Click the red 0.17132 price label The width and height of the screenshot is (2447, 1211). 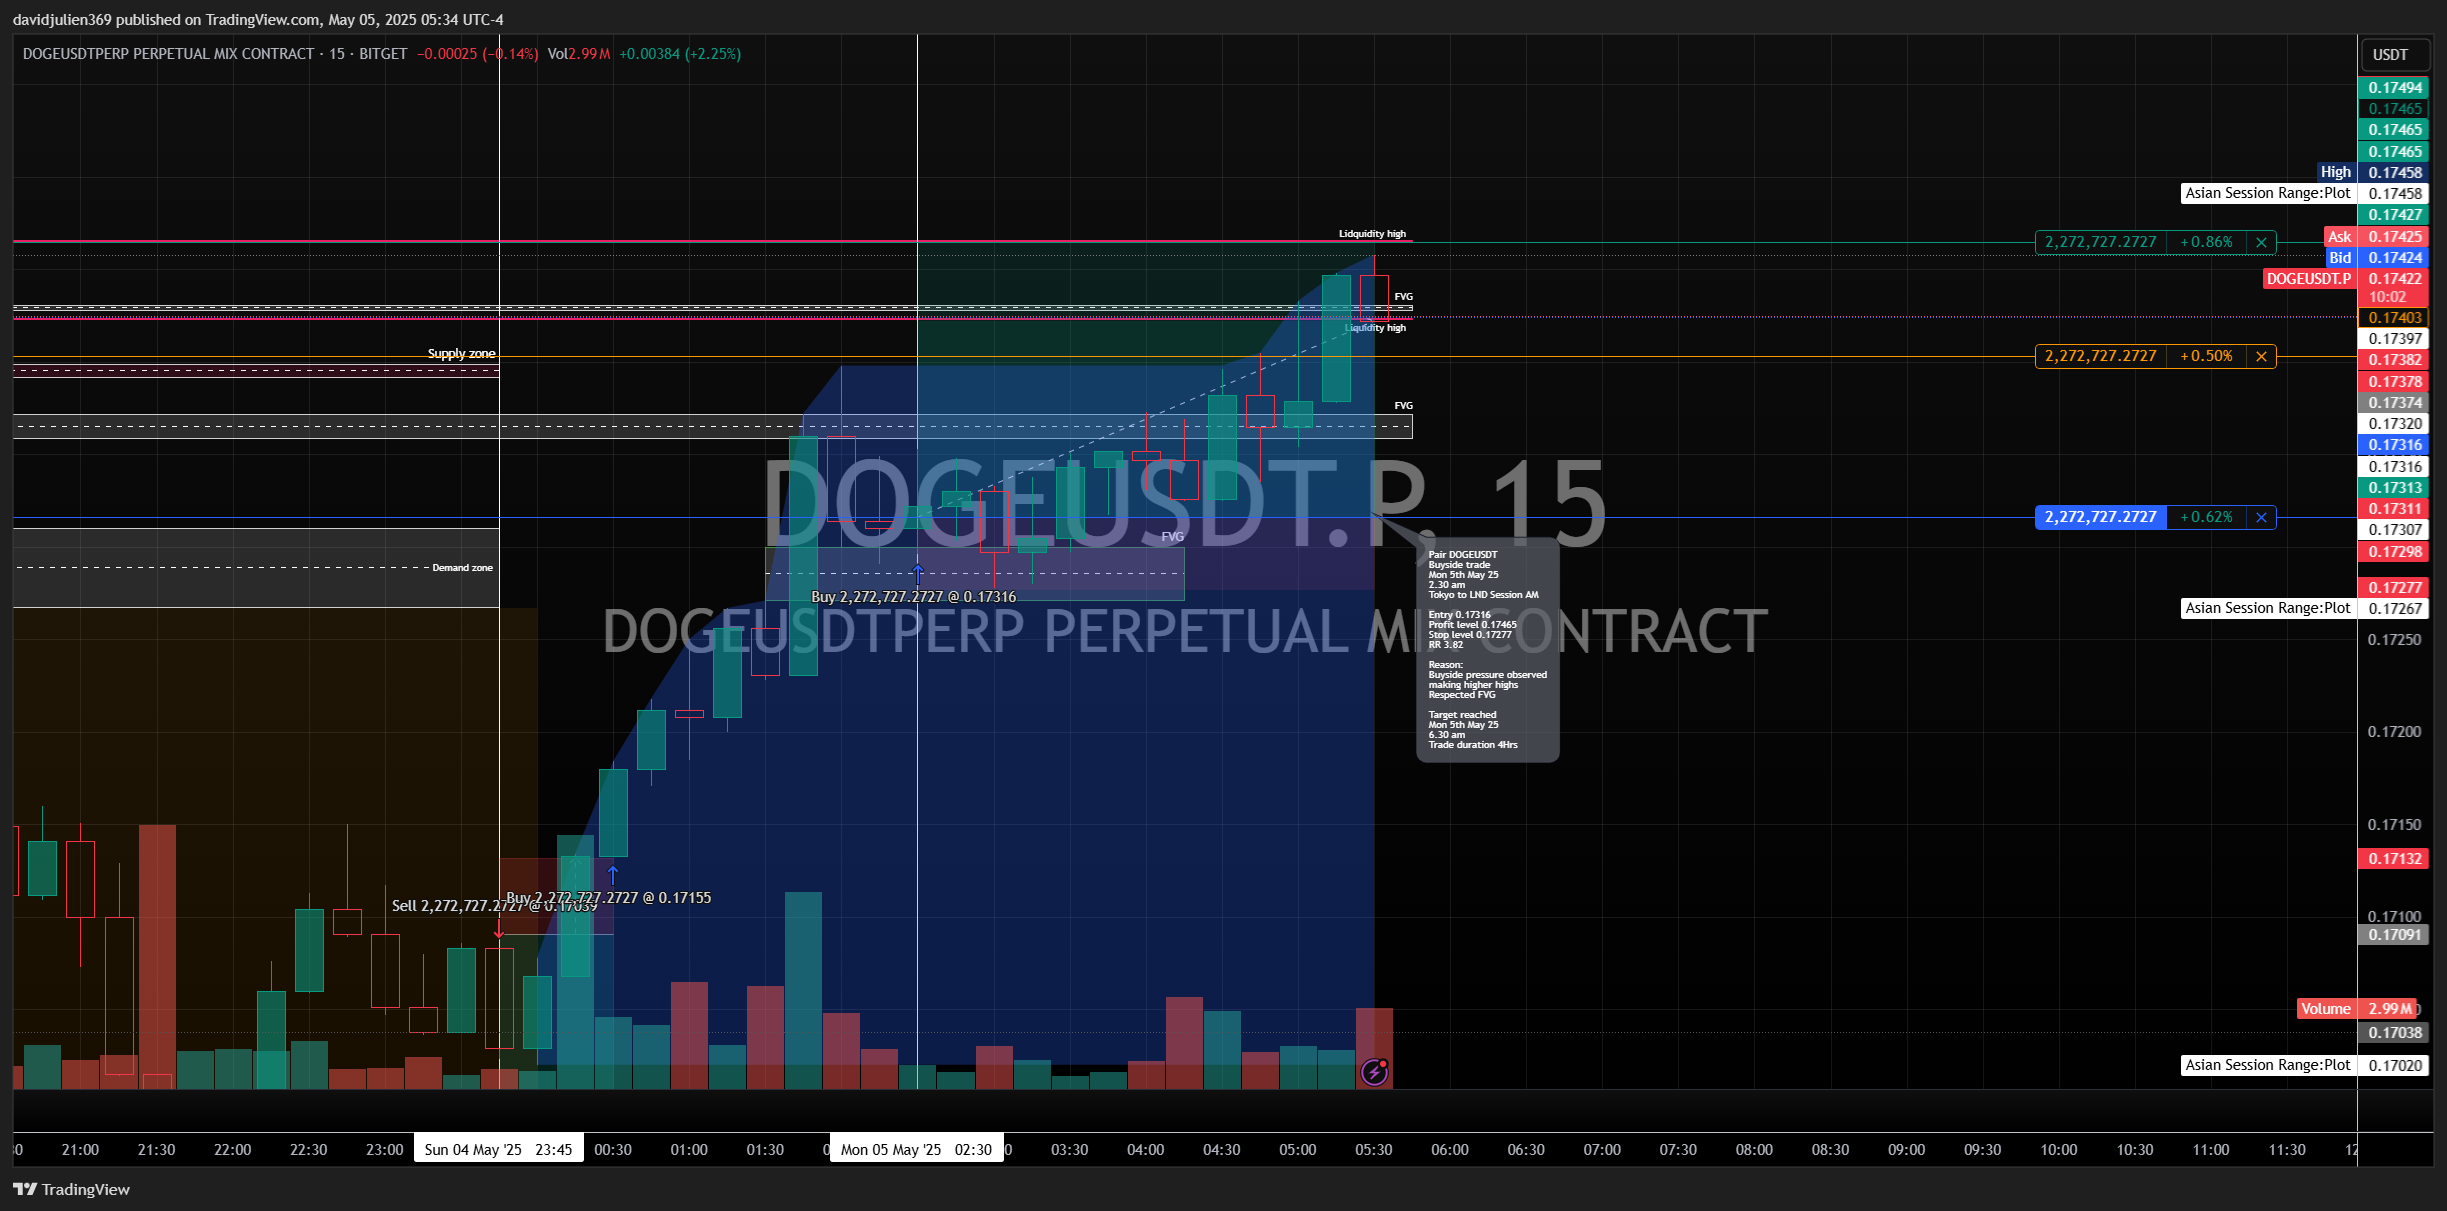point(2394,859)
